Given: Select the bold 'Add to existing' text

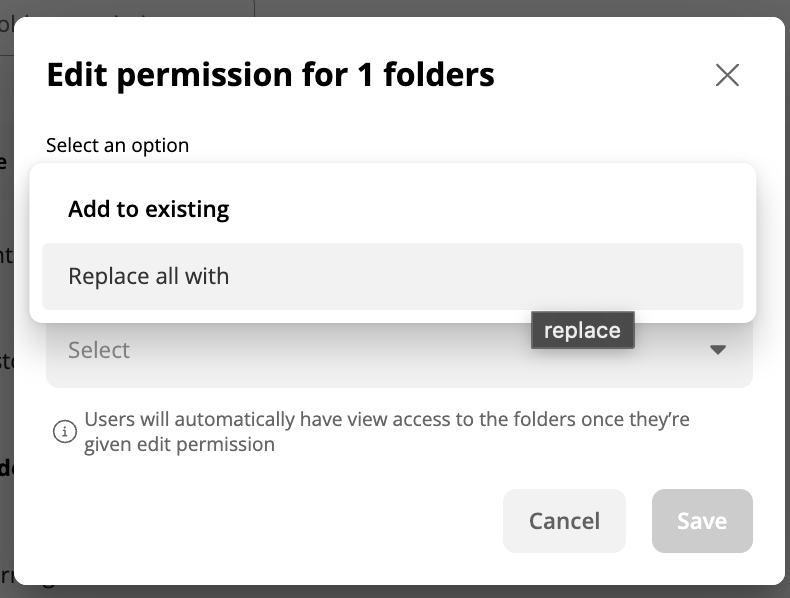Looking at the screenshot, I should [149, 209].
